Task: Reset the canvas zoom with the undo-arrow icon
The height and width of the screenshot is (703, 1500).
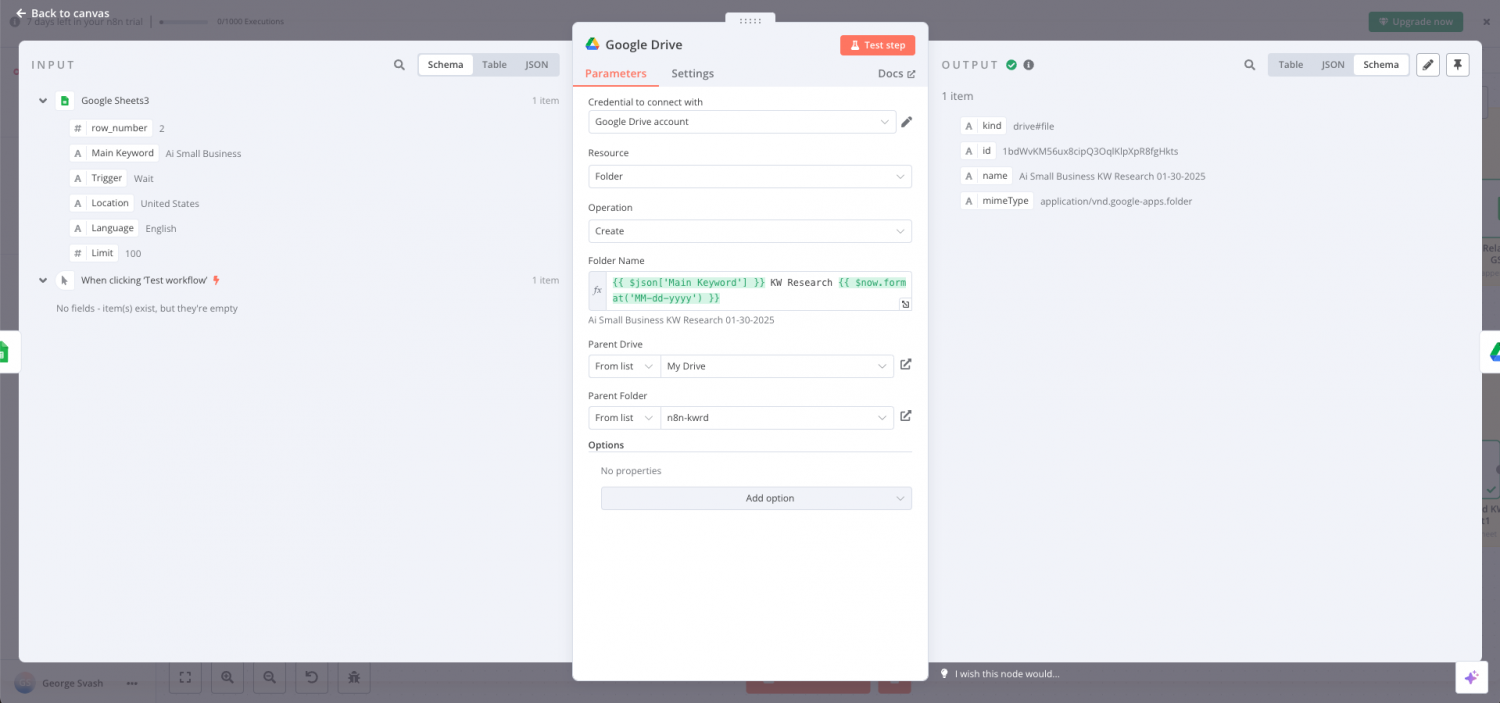Action: [x=311, y=677]
